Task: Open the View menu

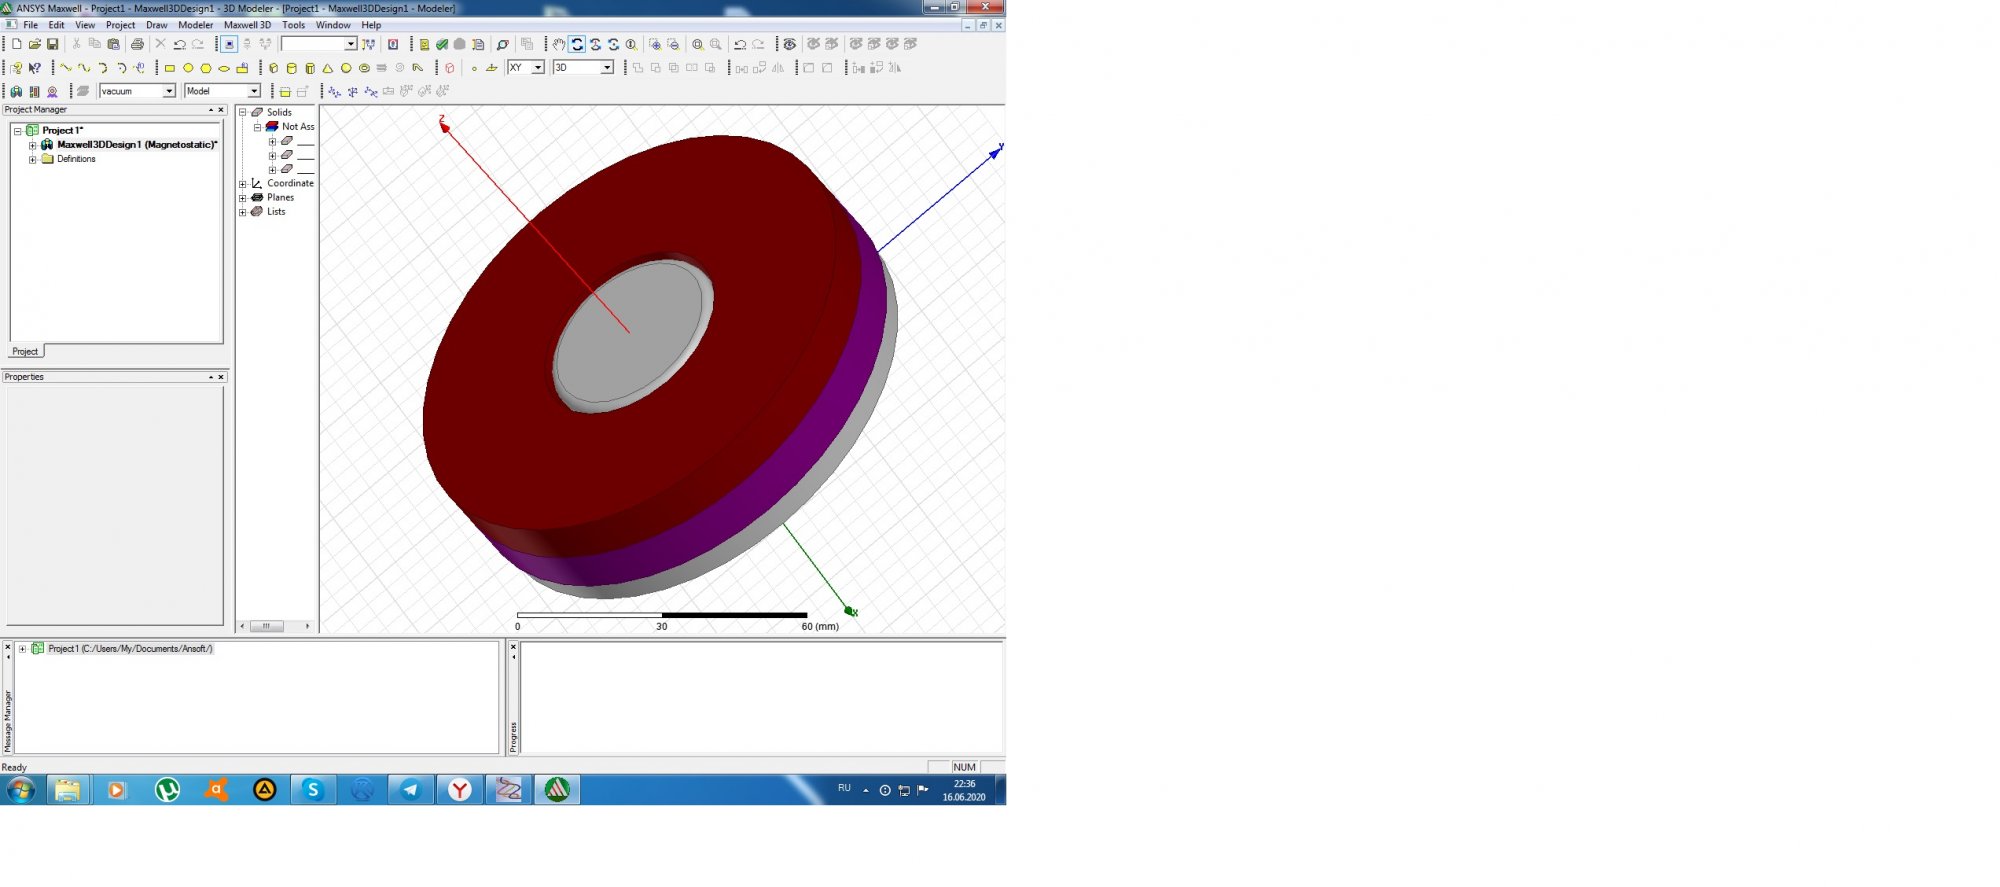Action: coord(85,25)
